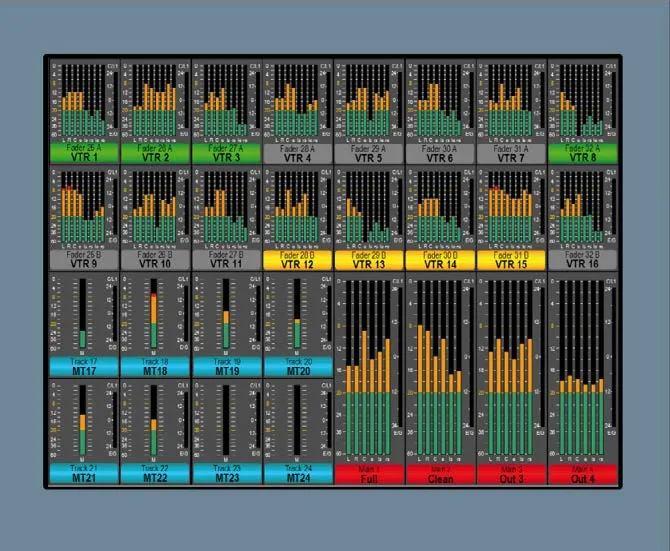Click the VTR 12 surround meter bars
The width and height of the screenshot is (670, 551).
297,207
